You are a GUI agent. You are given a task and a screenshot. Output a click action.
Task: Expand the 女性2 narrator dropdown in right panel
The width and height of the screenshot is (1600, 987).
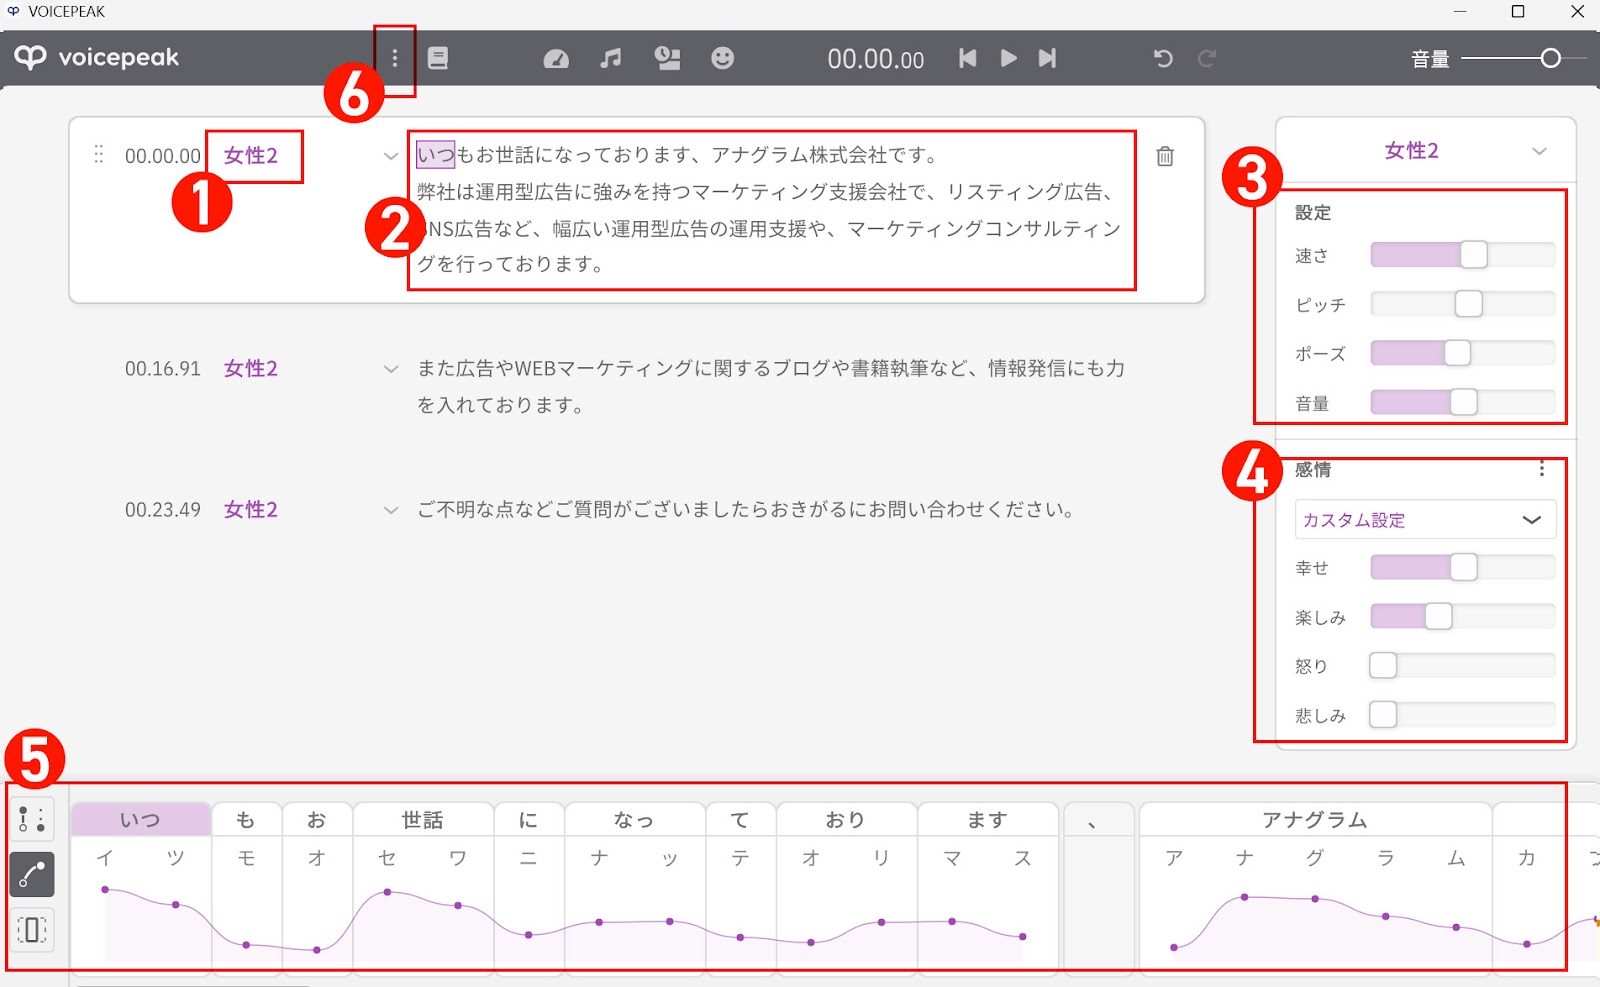[1539, 151]
